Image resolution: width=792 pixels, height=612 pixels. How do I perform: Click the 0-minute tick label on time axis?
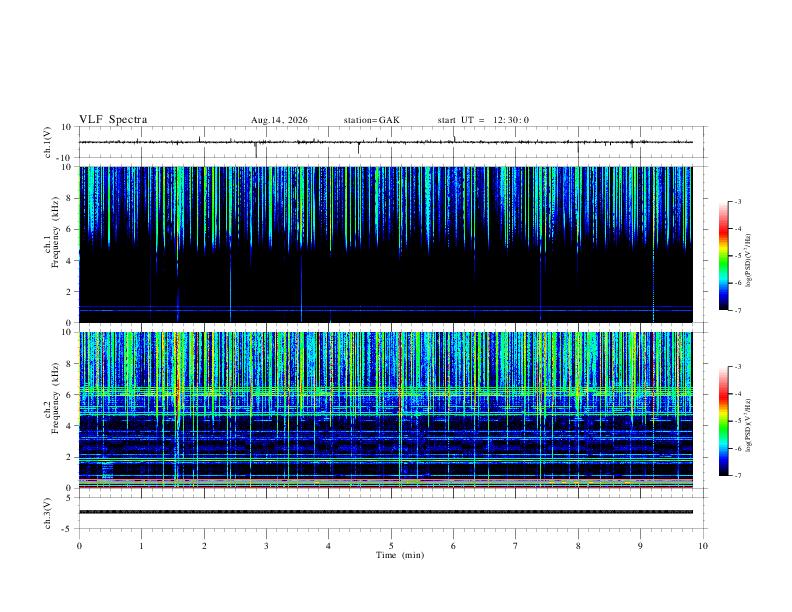coord(79,546)
